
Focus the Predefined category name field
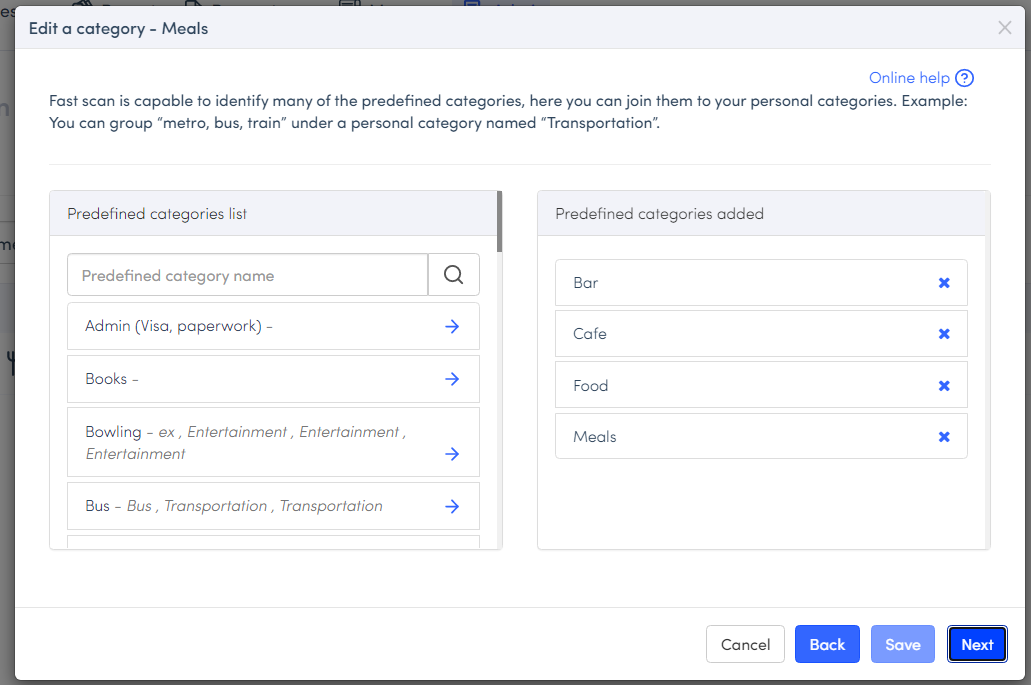click(x=247, y=275)
